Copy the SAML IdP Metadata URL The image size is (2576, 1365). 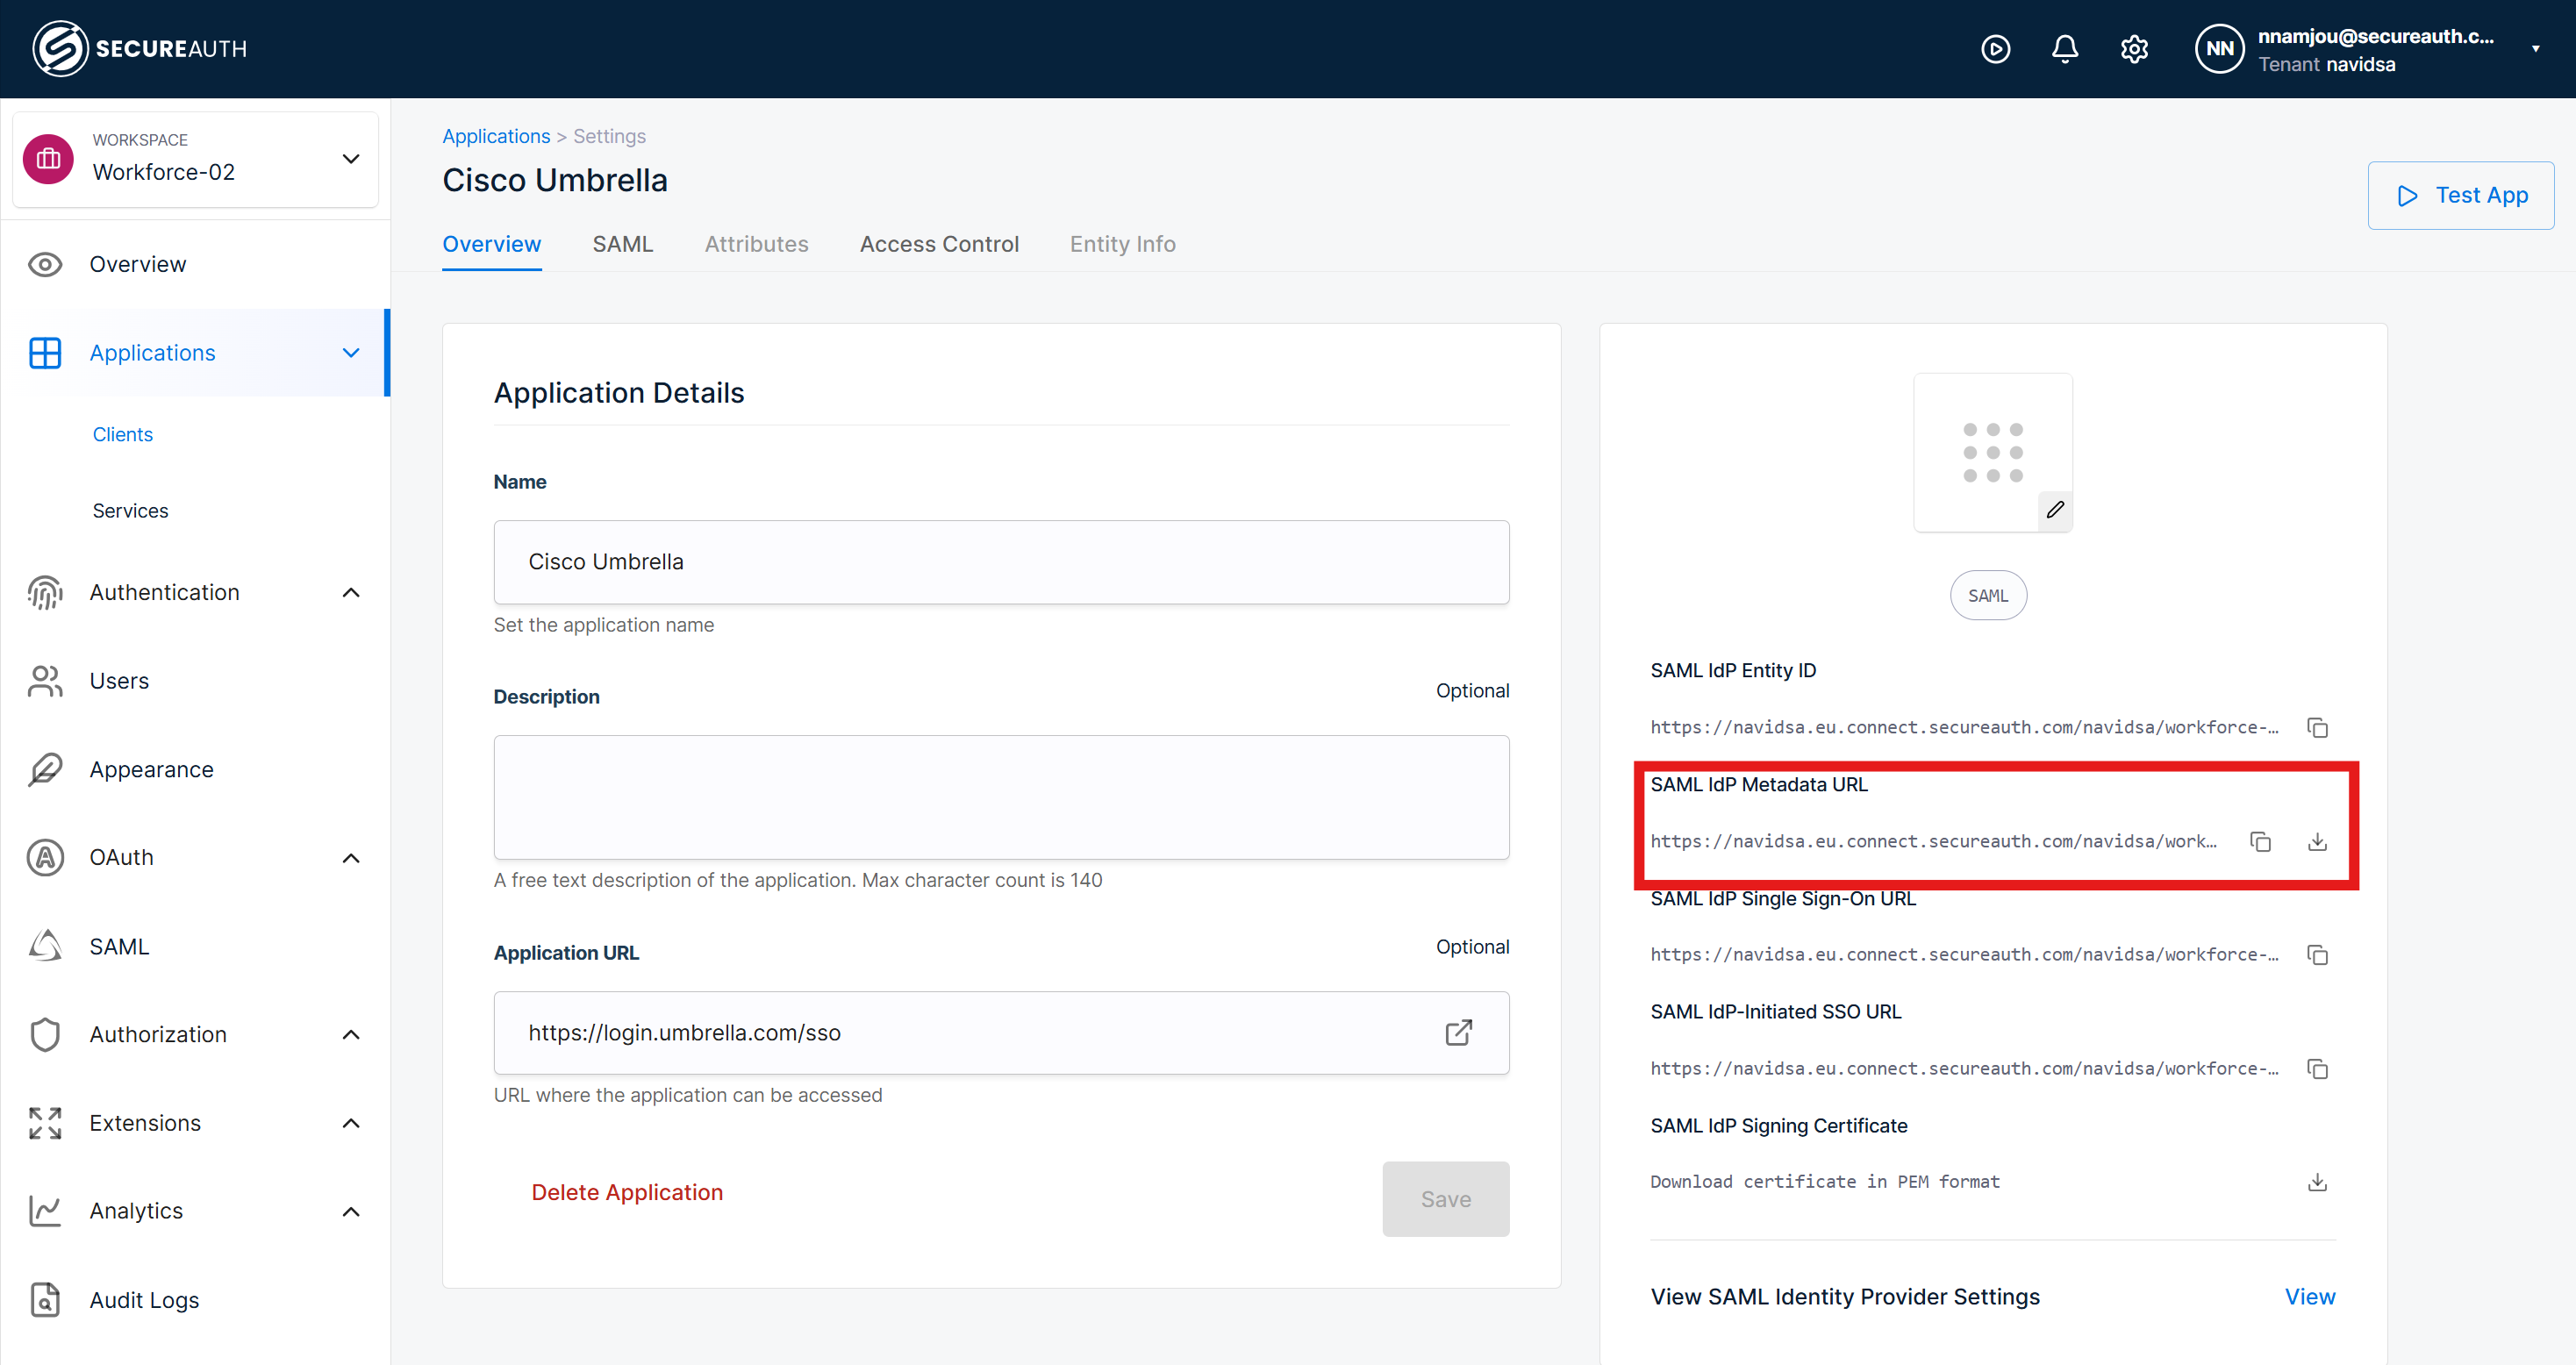2260,841
